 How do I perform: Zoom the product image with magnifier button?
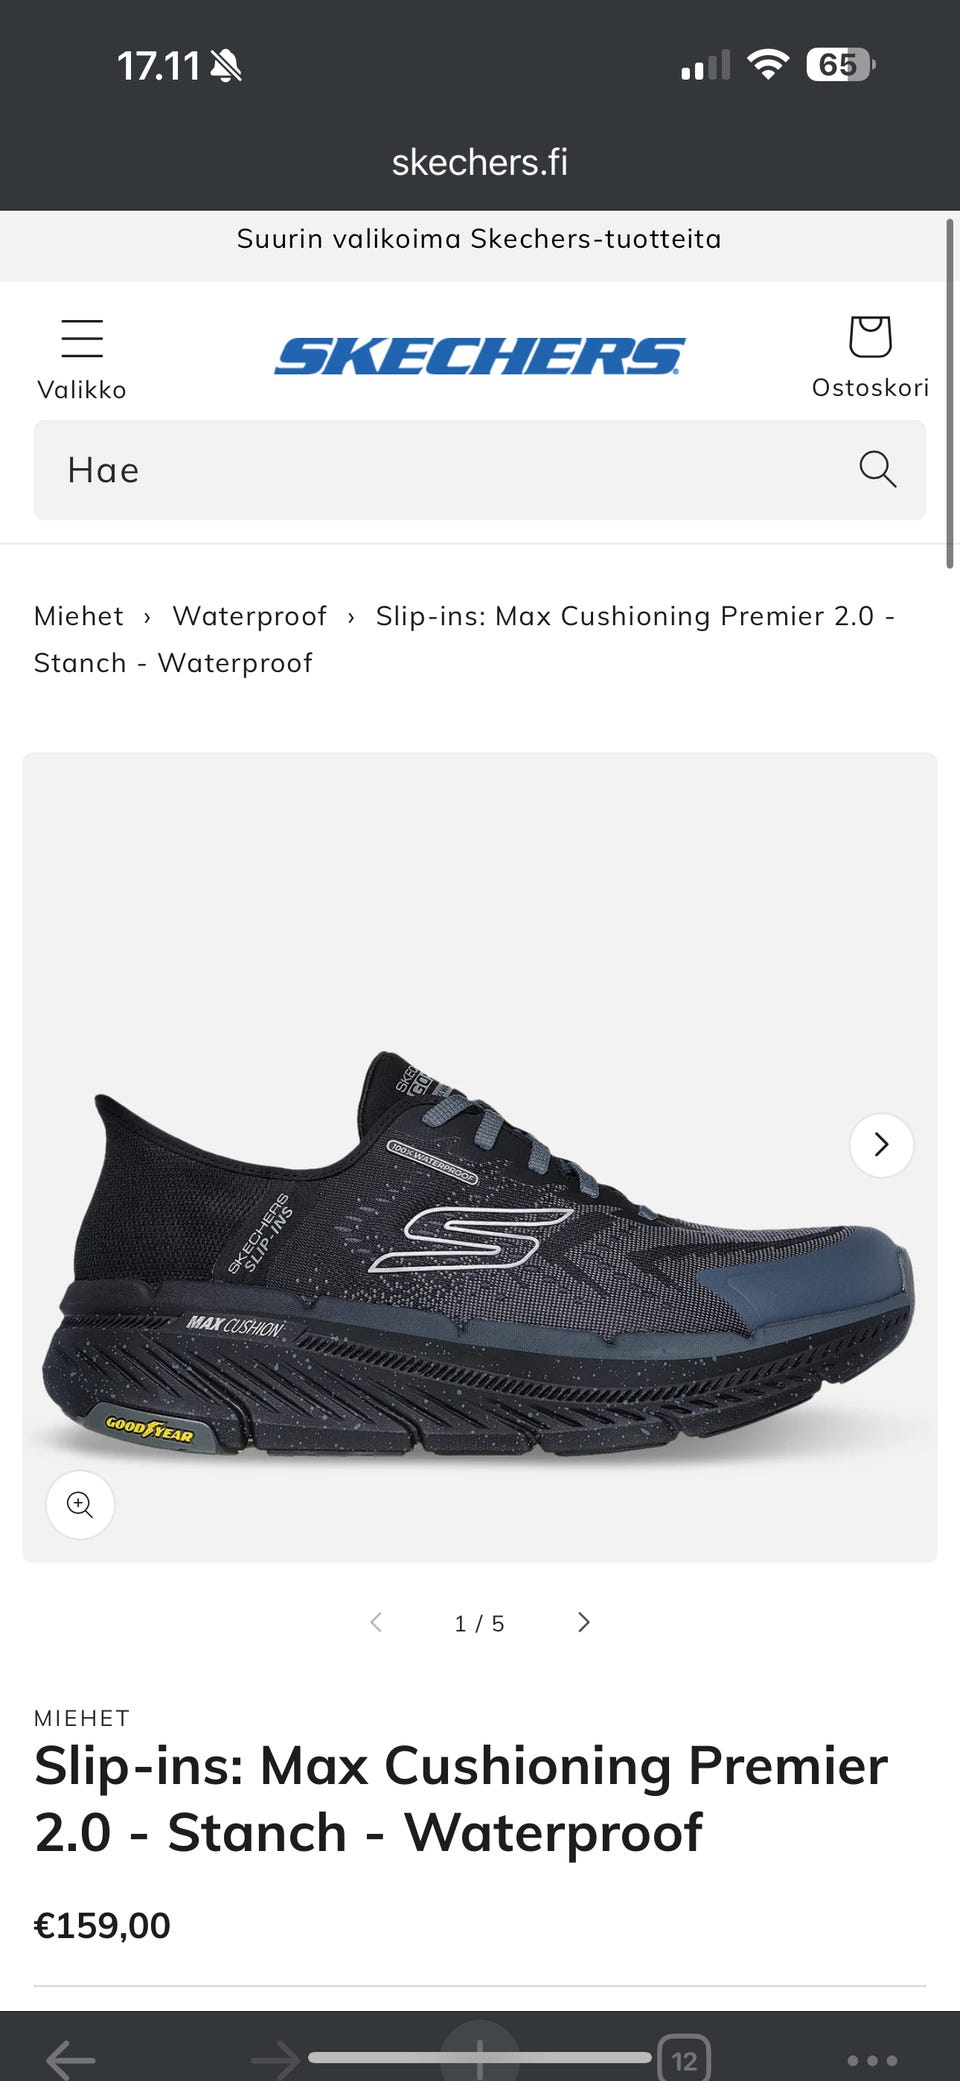(80, 1504)
